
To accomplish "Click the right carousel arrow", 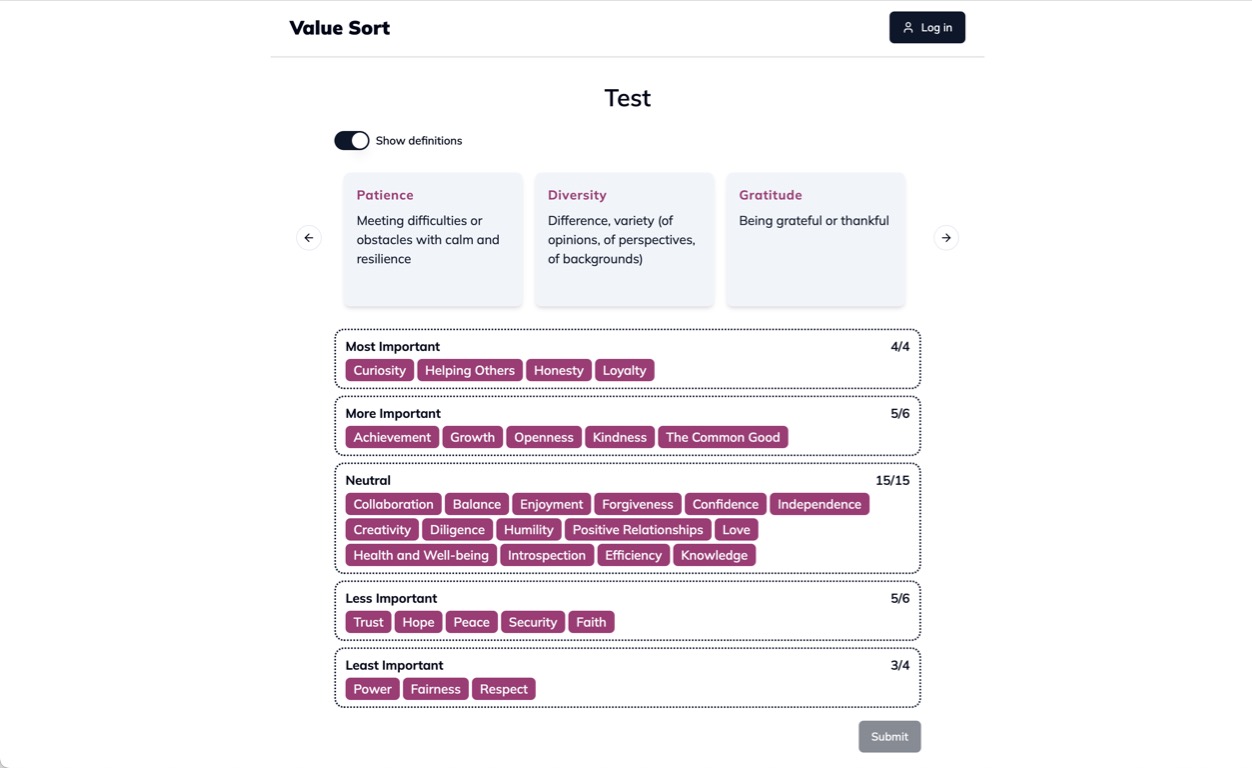I will point(945,237).
